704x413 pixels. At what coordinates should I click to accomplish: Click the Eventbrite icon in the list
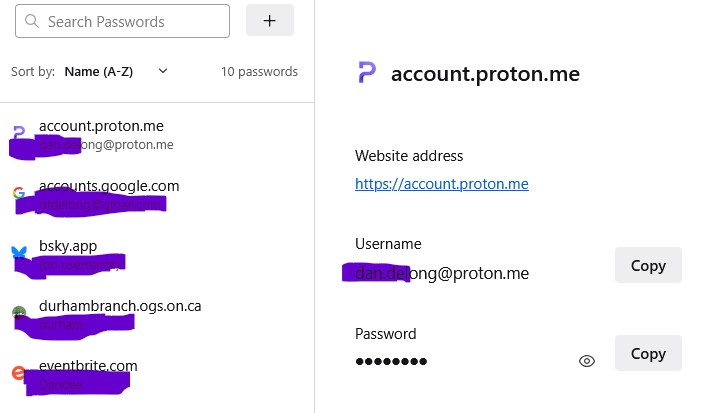18,373
